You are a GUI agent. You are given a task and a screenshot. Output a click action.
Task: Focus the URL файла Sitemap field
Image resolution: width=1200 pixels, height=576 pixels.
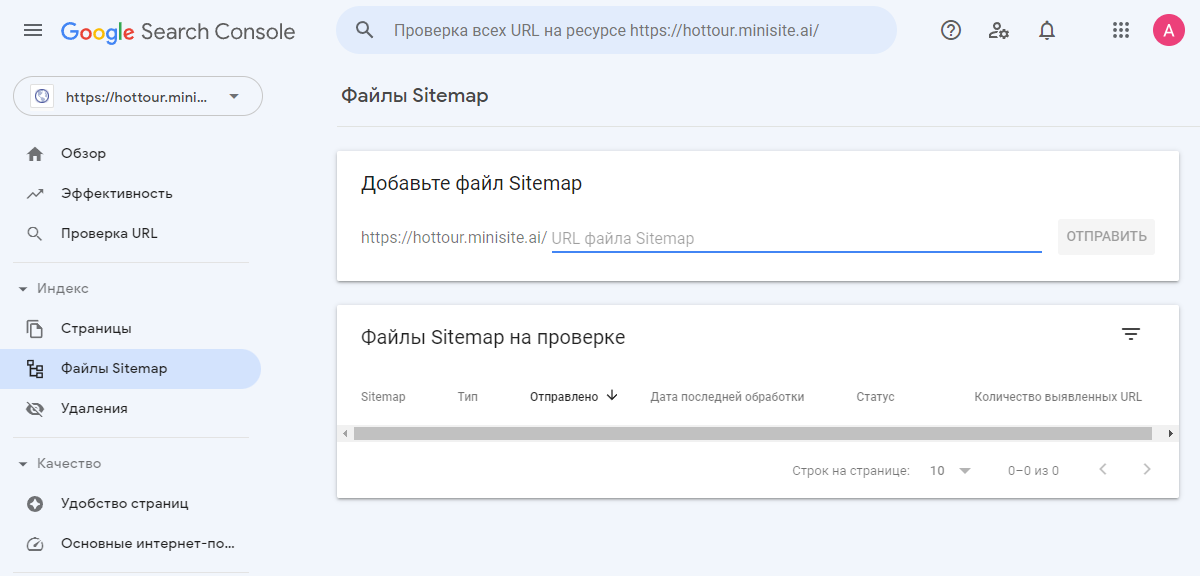pyautogui.click(x=795, y=238)
